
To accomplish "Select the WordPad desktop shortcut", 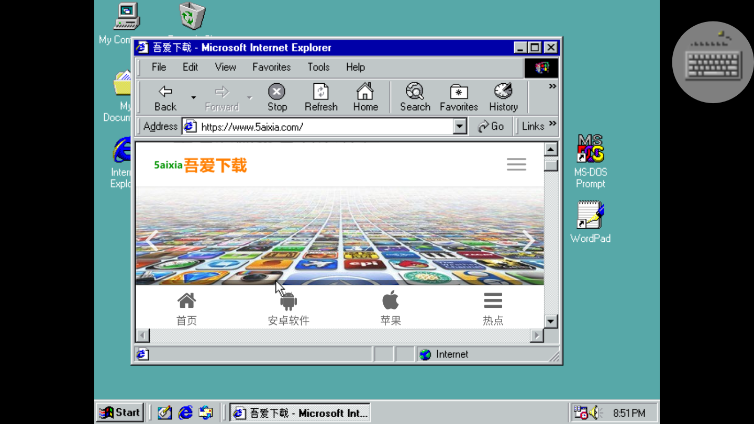I will tap(591, 222).
